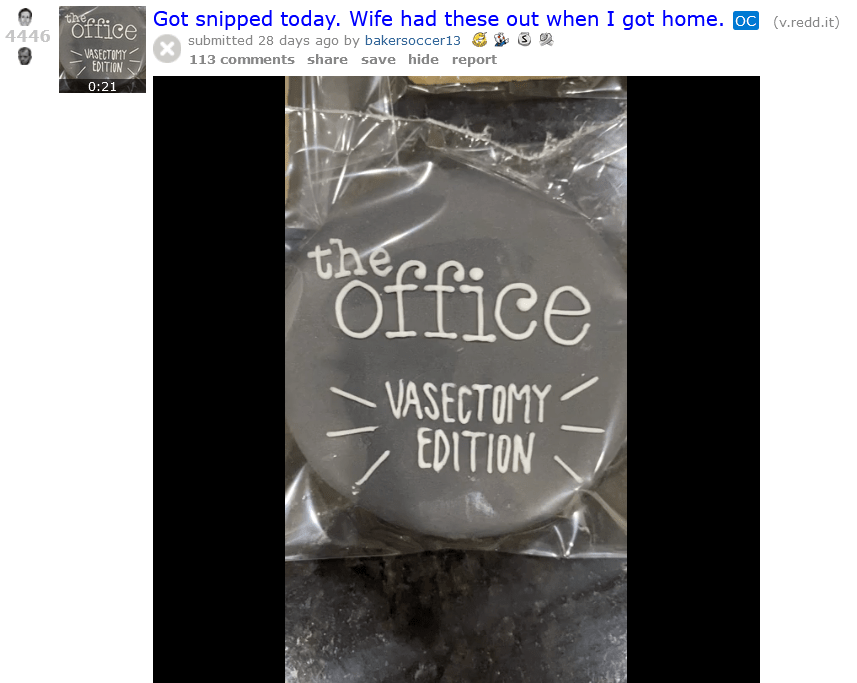Image resolution: width=857 pixels, height=683 pixels.
Task: Click the first gold laughing award icon
Action: (x=479, y=39)
